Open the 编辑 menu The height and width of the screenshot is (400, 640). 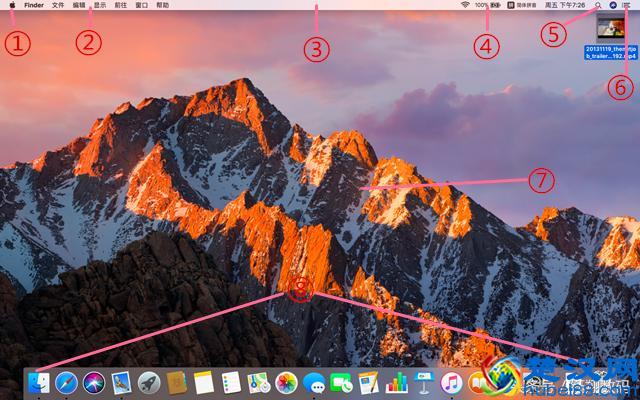coord(79,5)
